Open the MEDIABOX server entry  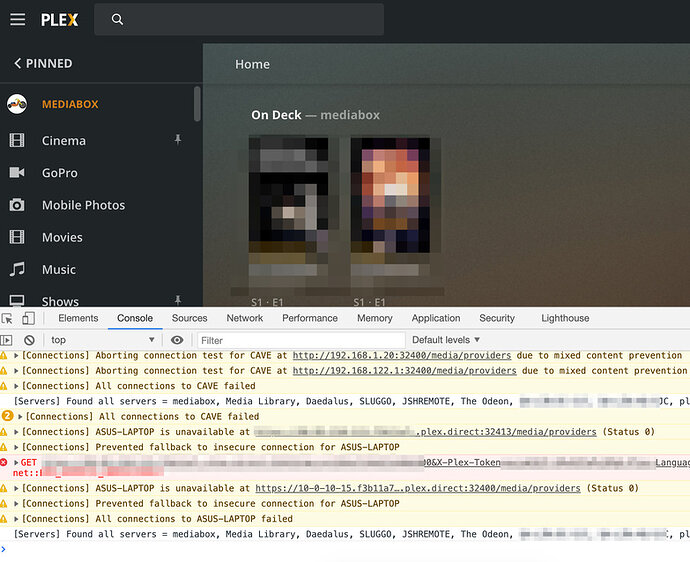coord(70,104)
